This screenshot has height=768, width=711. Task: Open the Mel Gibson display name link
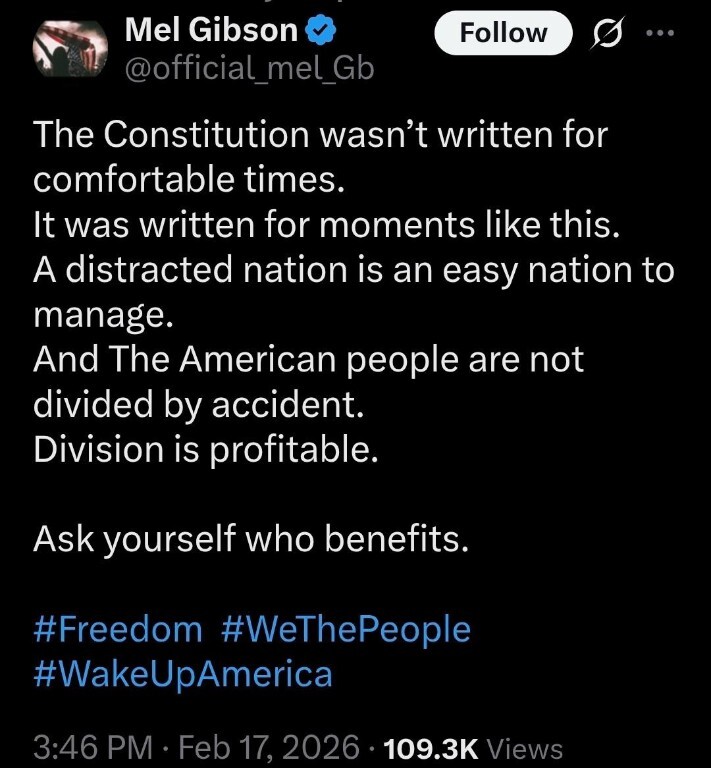pyautogui.click(x=212, y=32)
